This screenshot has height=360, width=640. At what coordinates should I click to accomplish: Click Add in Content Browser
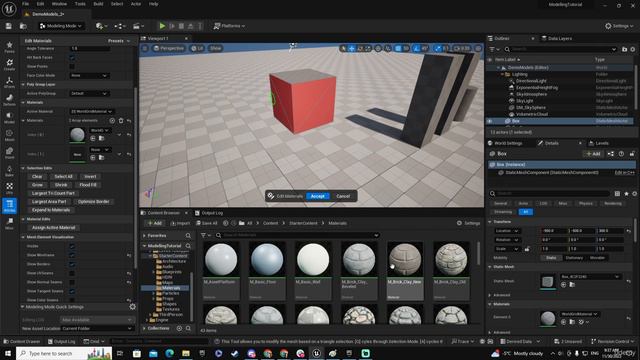coord(155,223)
